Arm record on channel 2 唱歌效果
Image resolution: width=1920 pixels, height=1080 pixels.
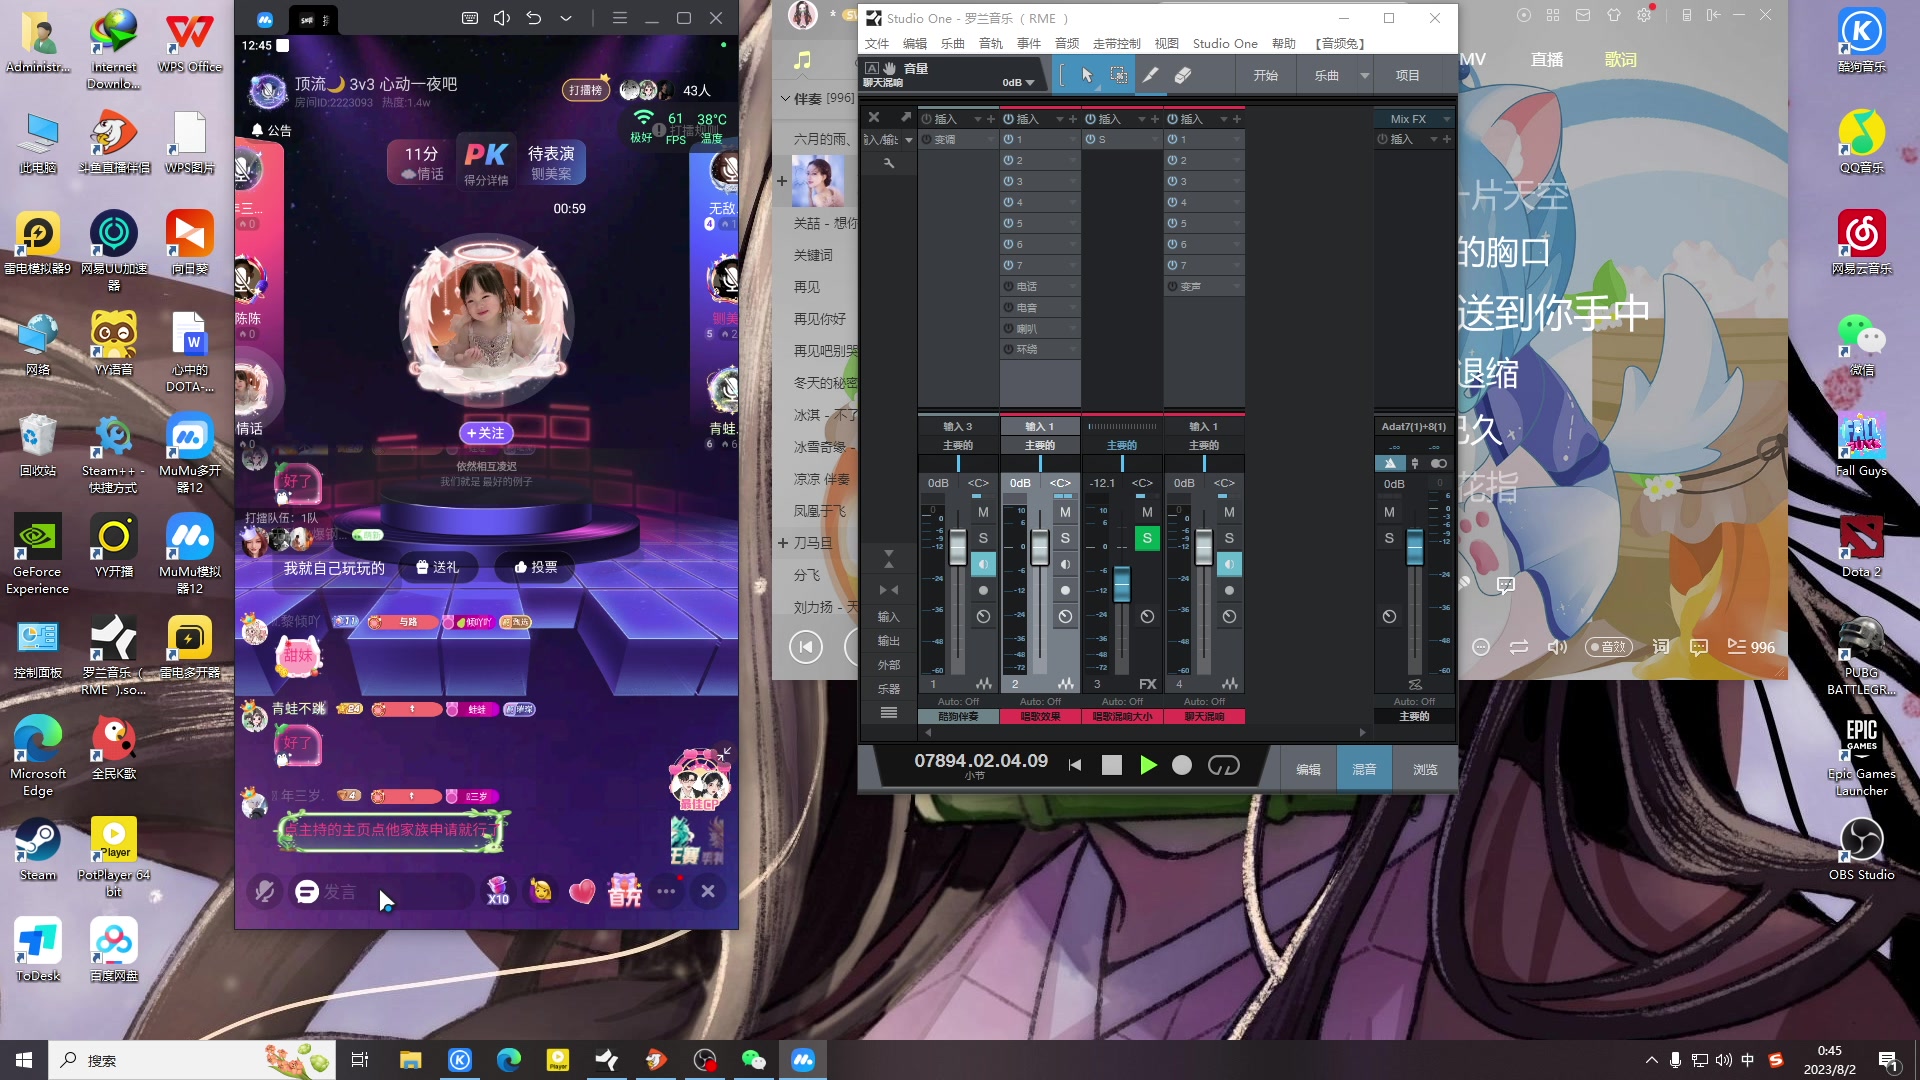[x=1065, y=590]
